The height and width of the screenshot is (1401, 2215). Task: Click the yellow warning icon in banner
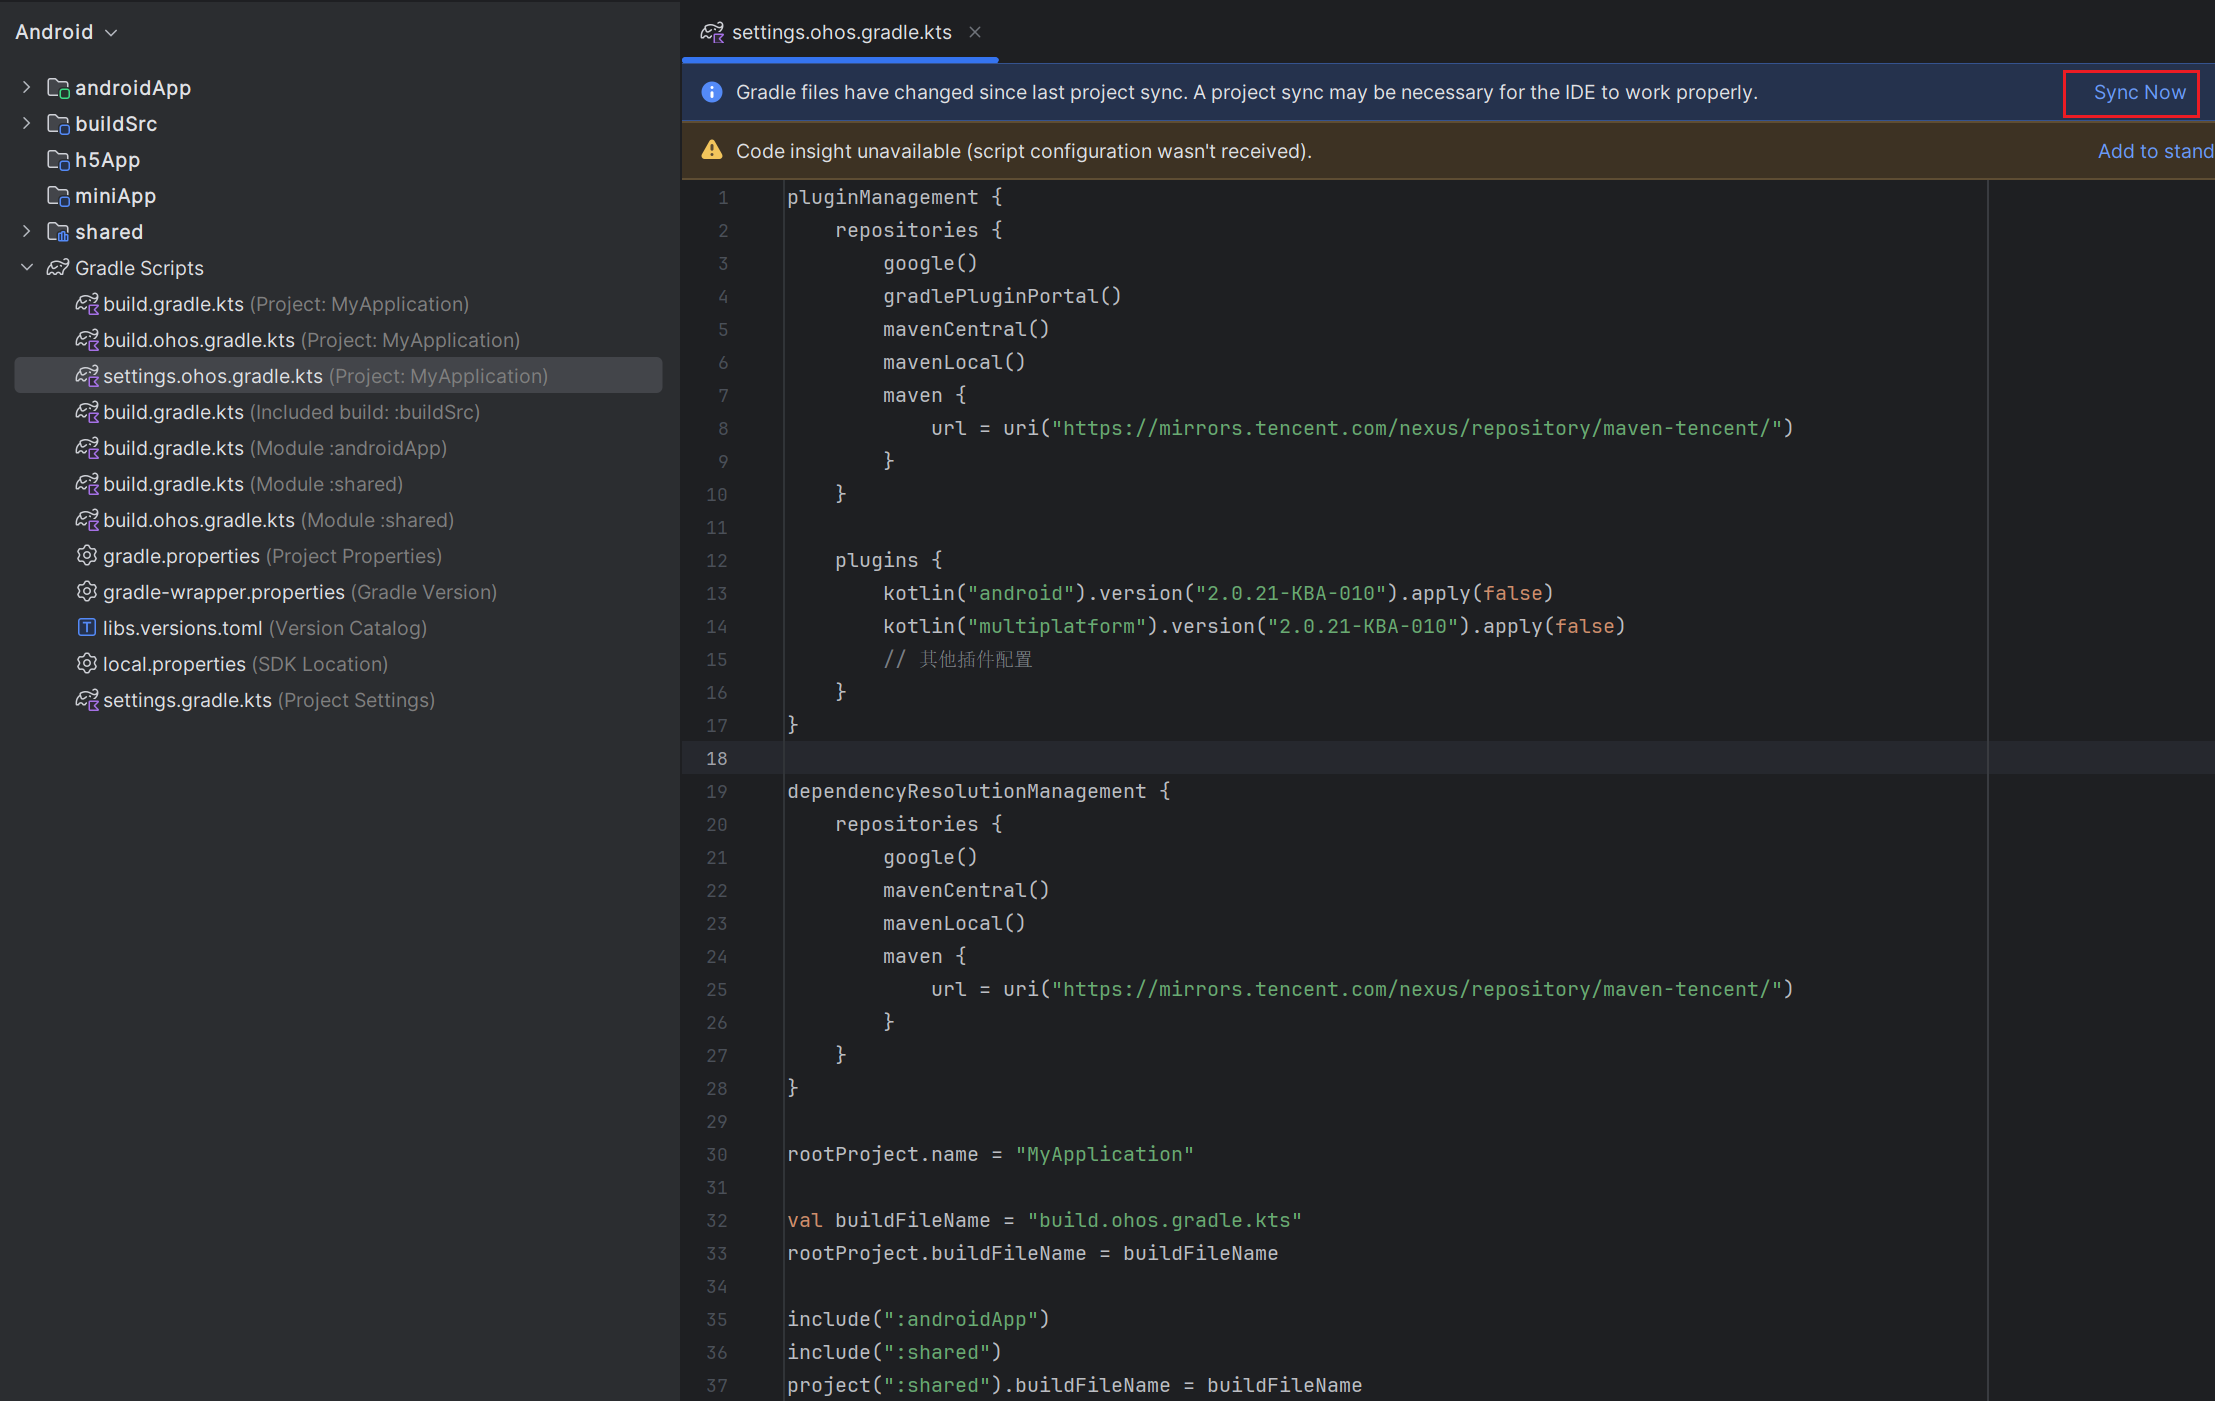point(712,151)
